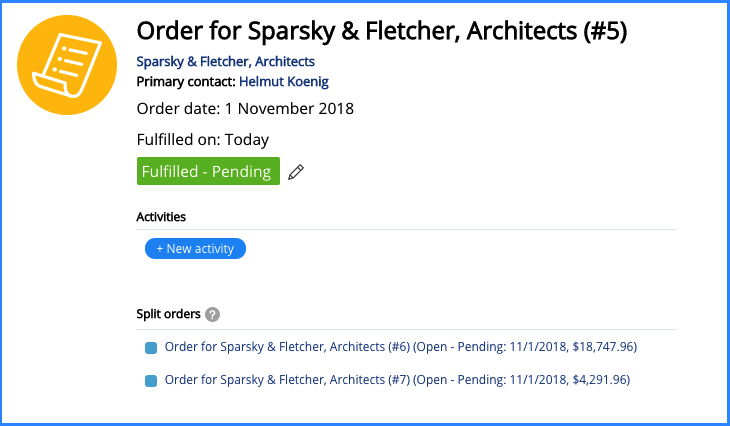Image resolution: width=730 pixels, height=426 pixels.
Task: Click the orange order receipt icon
Action: [x=67, y=65]
